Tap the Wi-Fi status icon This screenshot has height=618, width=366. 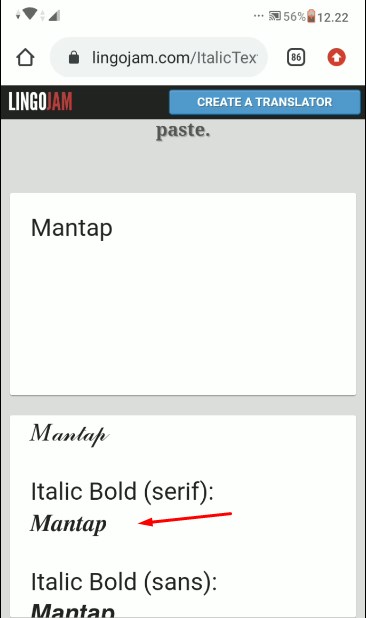(30, 15)
